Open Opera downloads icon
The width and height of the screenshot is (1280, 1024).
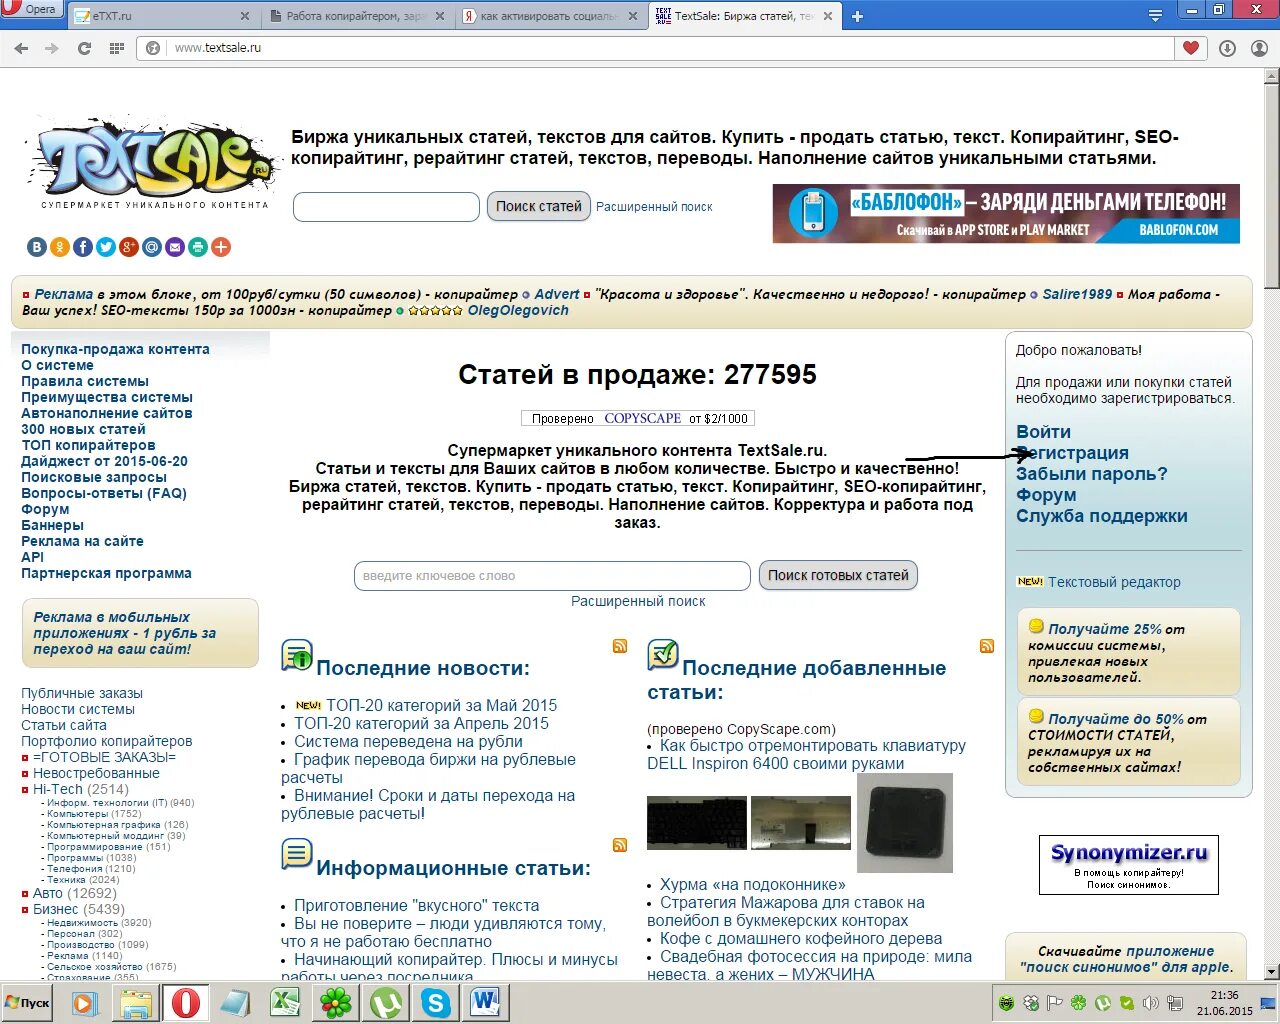(1227, 48)
